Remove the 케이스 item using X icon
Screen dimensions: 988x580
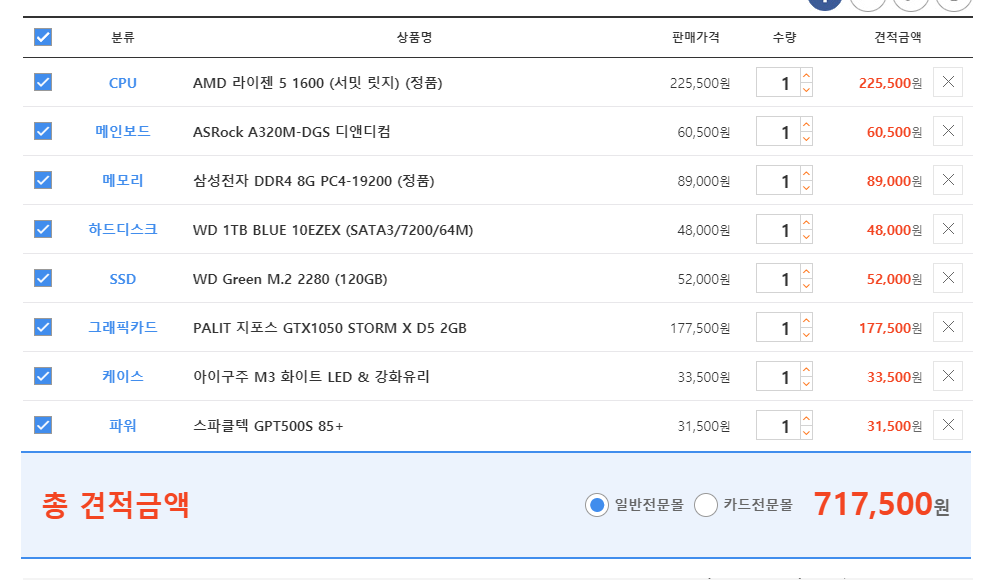pyautogui.click(x=948, y=376)
